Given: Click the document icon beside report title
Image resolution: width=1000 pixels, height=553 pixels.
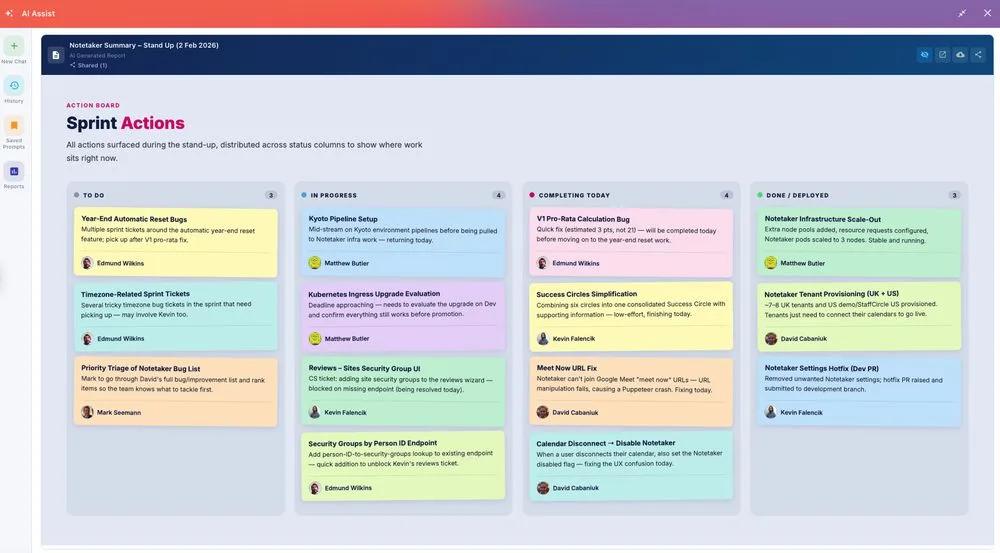Looking at the screenshot, I should 55,55.
